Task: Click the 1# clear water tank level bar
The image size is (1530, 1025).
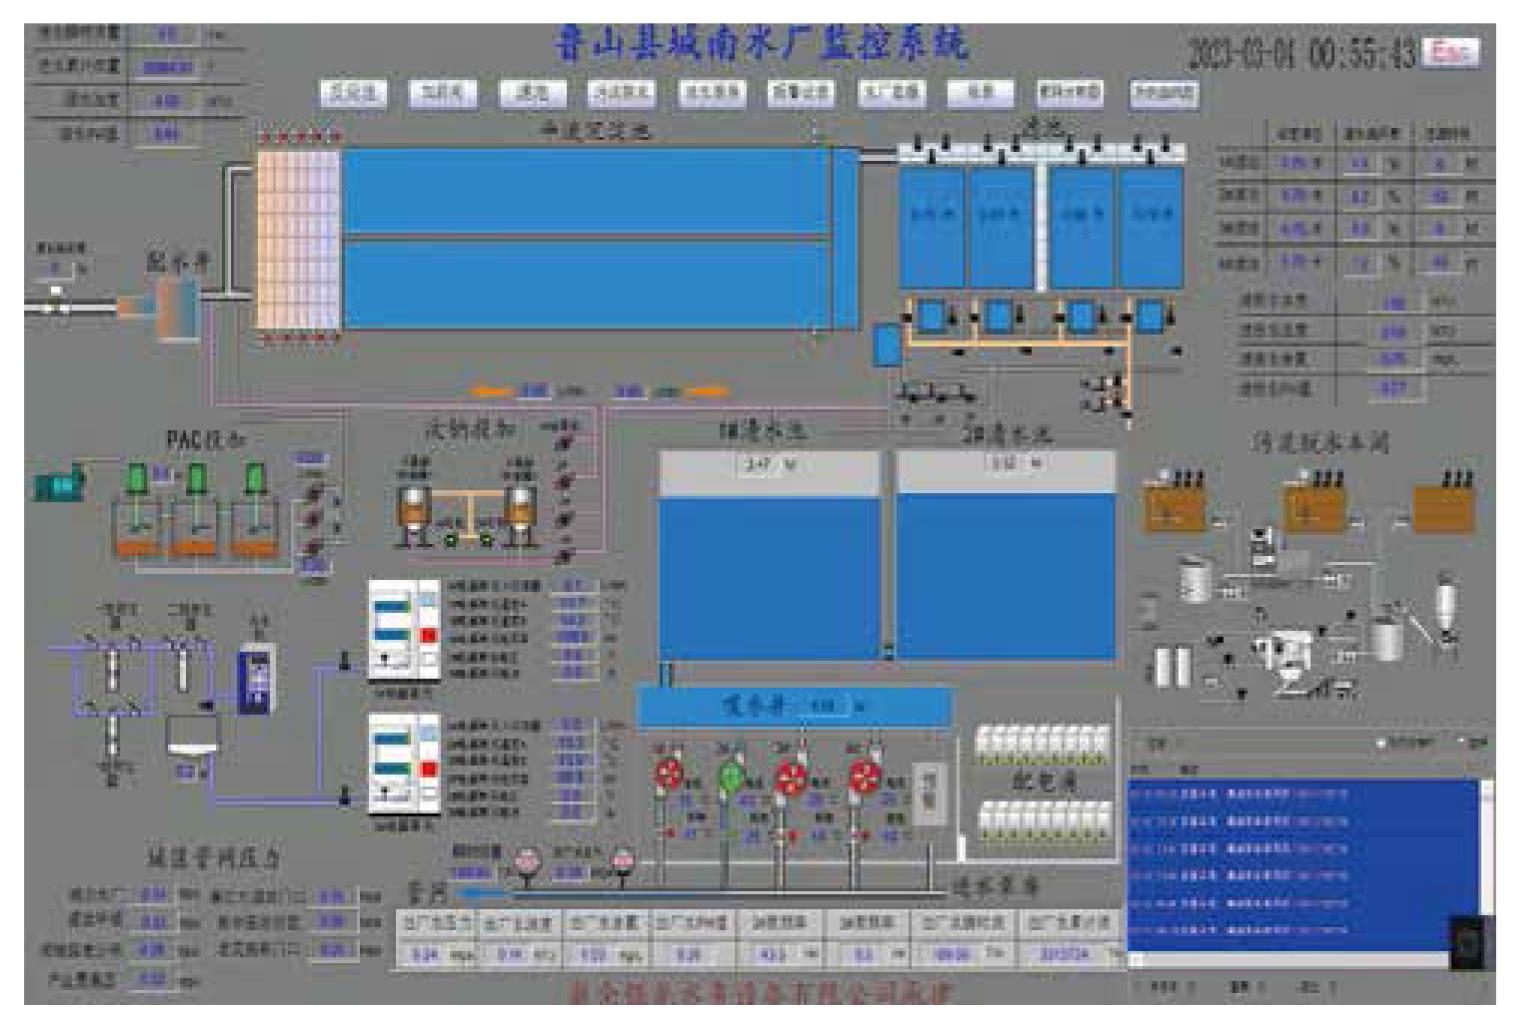Action: tap(769, 466)
